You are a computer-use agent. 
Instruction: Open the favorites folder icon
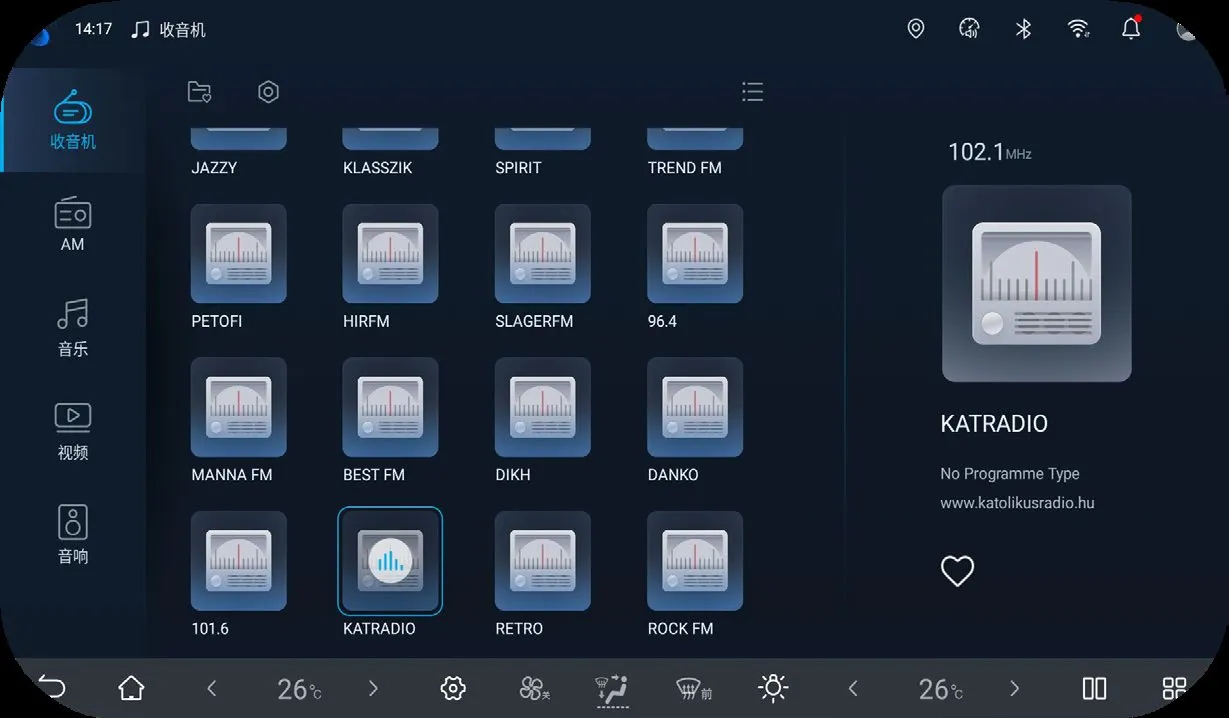click(x=200, y=92)
